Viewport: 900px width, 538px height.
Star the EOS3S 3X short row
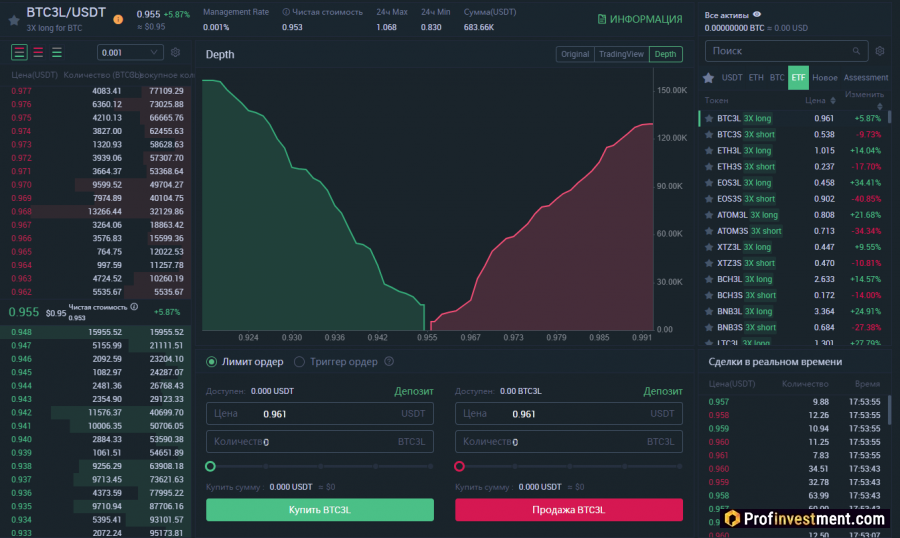point(709,199)
